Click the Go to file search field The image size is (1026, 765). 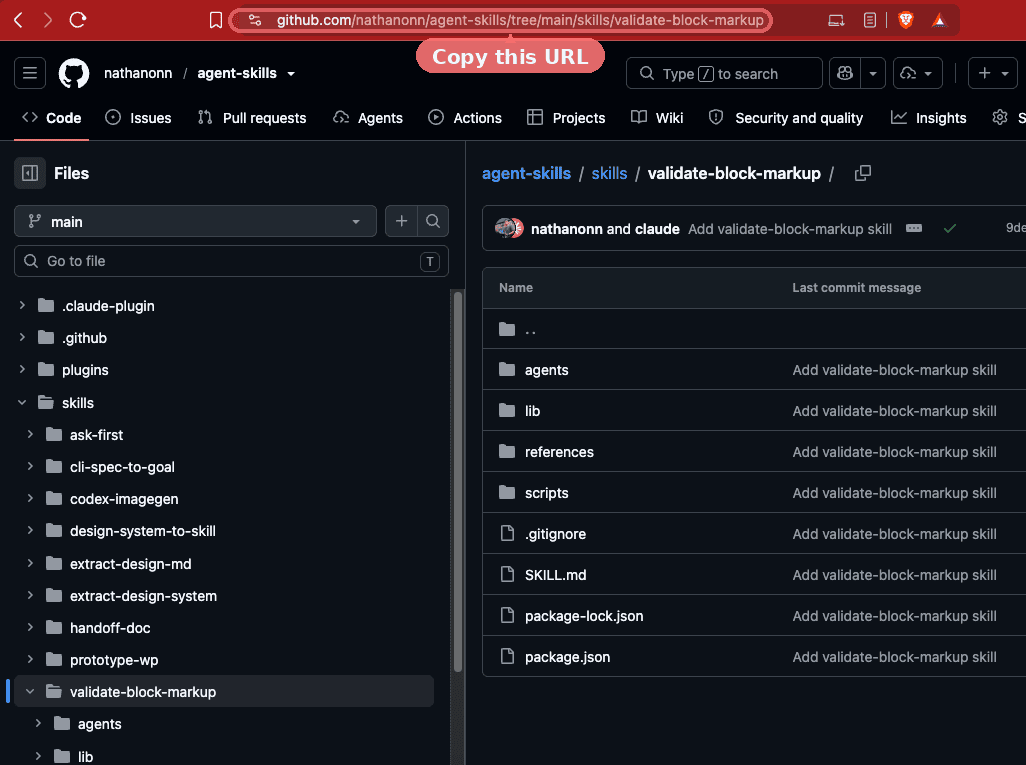tap(231, 261)
